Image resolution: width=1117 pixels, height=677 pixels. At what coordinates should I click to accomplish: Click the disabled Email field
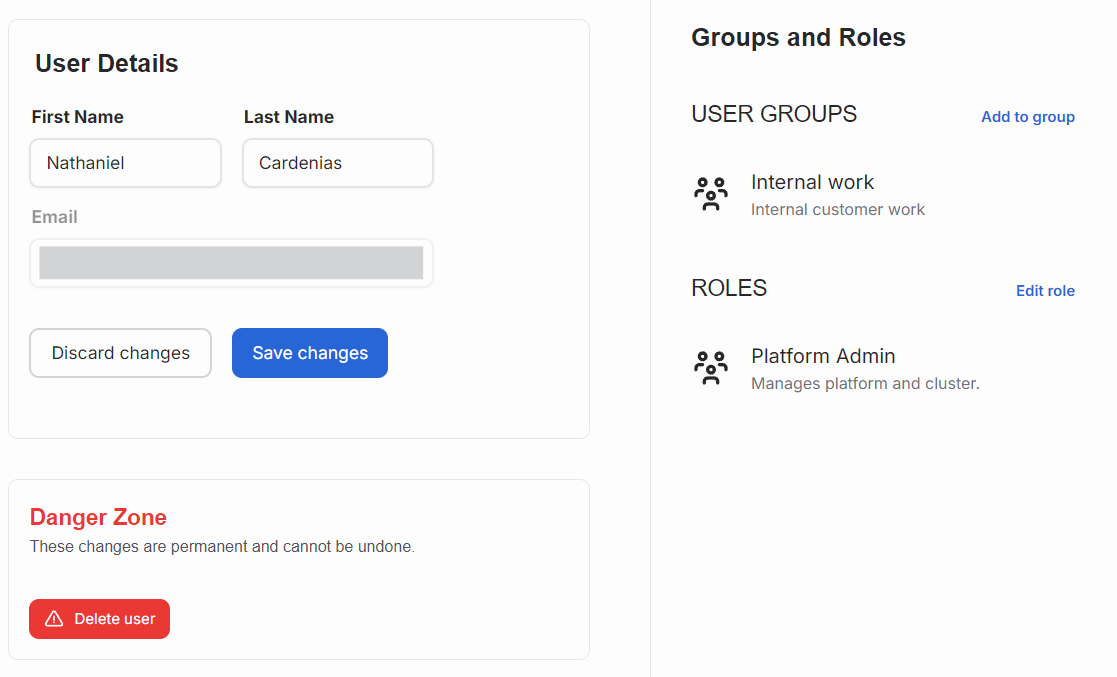[x=230, y=263]
